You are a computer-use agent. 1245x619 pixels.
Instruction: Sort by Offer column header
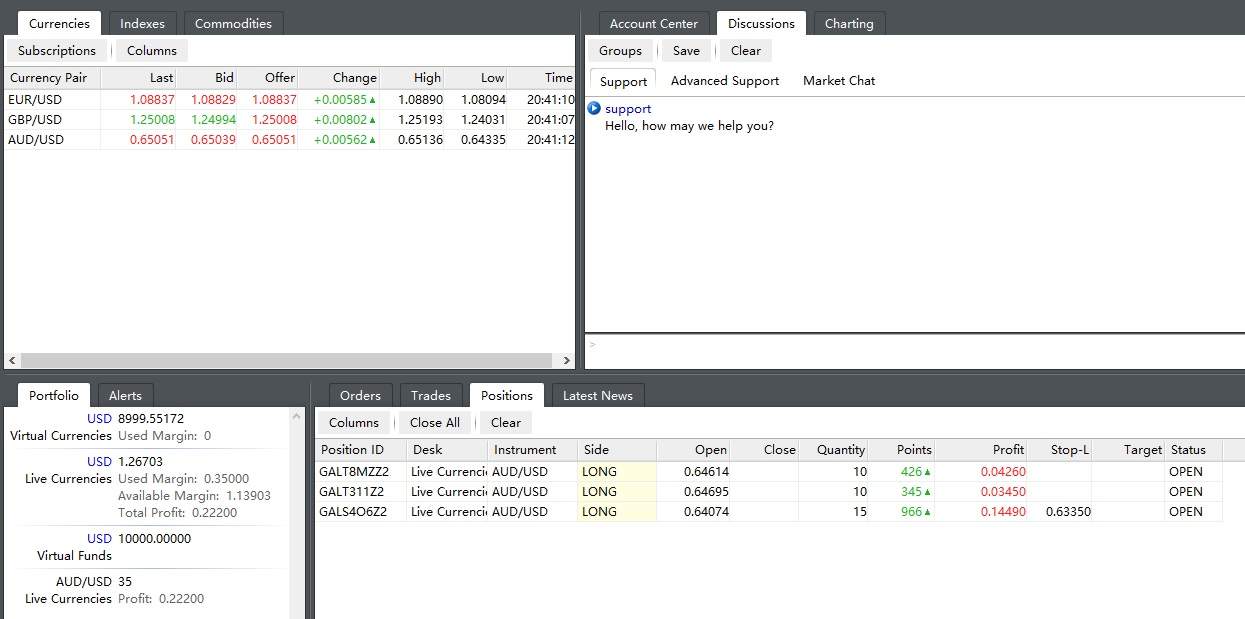pos(268,78)
